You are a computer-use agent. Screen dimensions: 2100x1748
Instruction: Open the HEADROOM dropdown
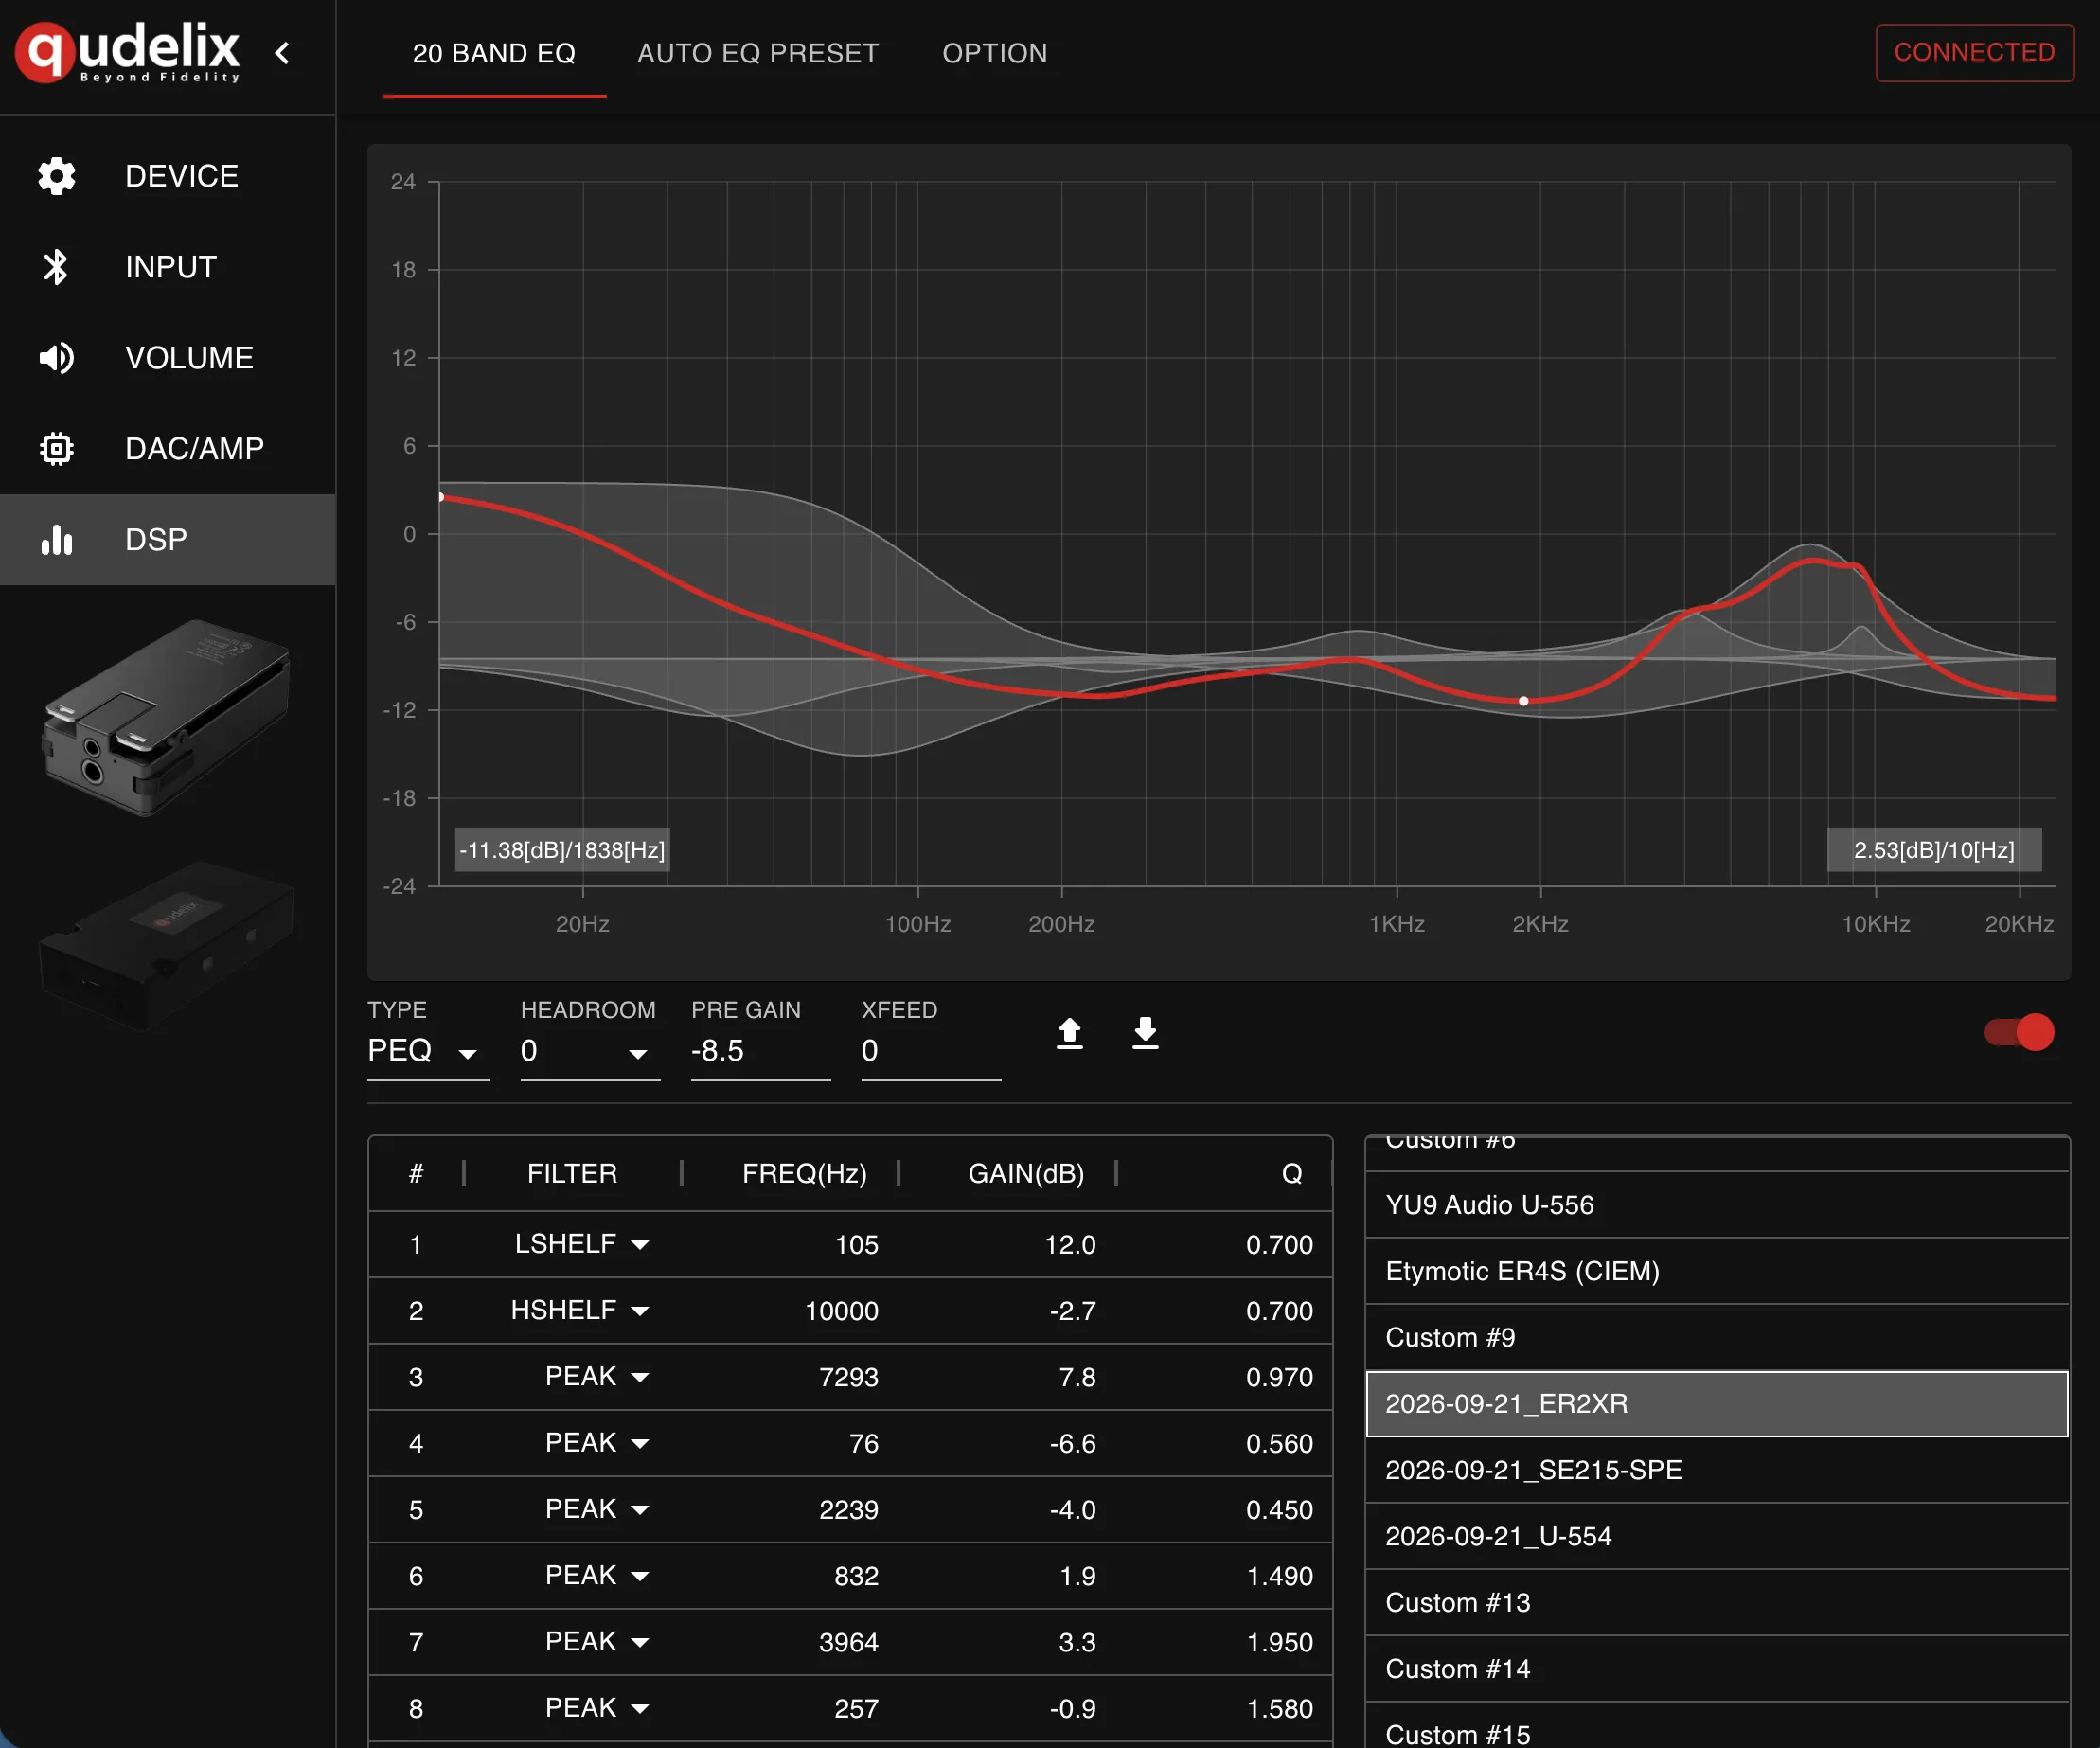pos(590,1052)
